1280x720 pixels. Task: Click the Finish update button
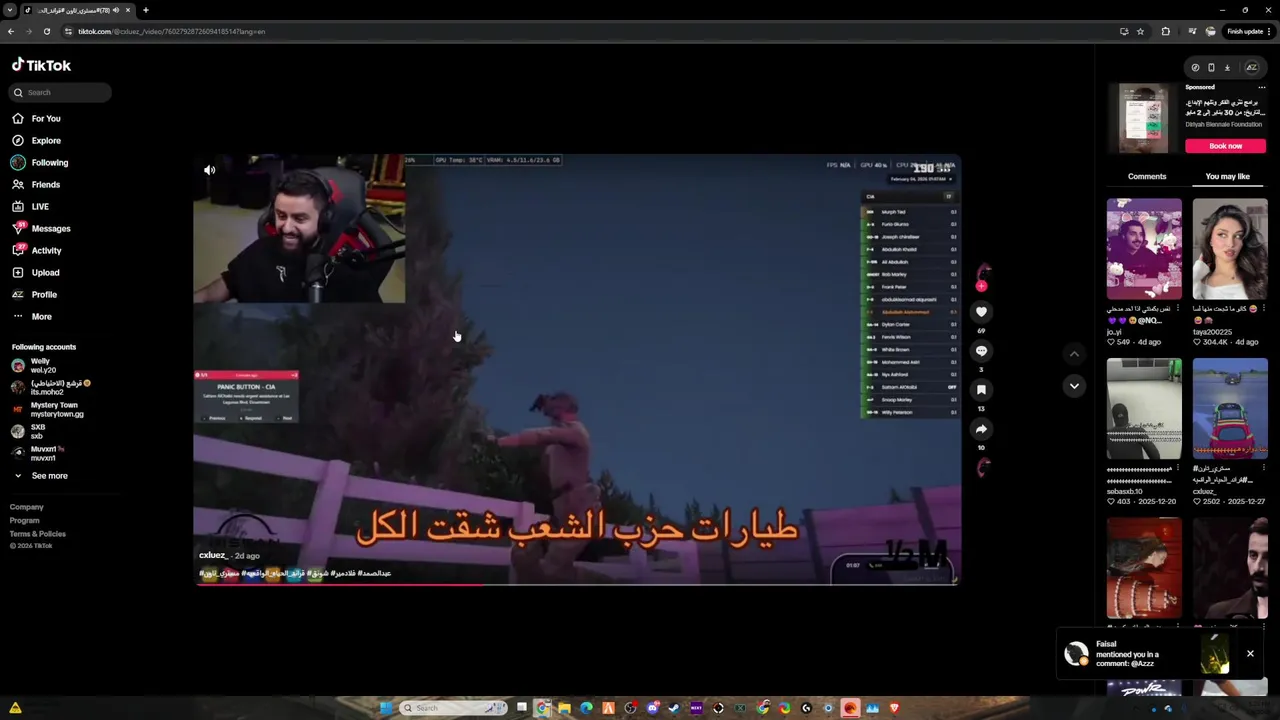click(1249, 31)
